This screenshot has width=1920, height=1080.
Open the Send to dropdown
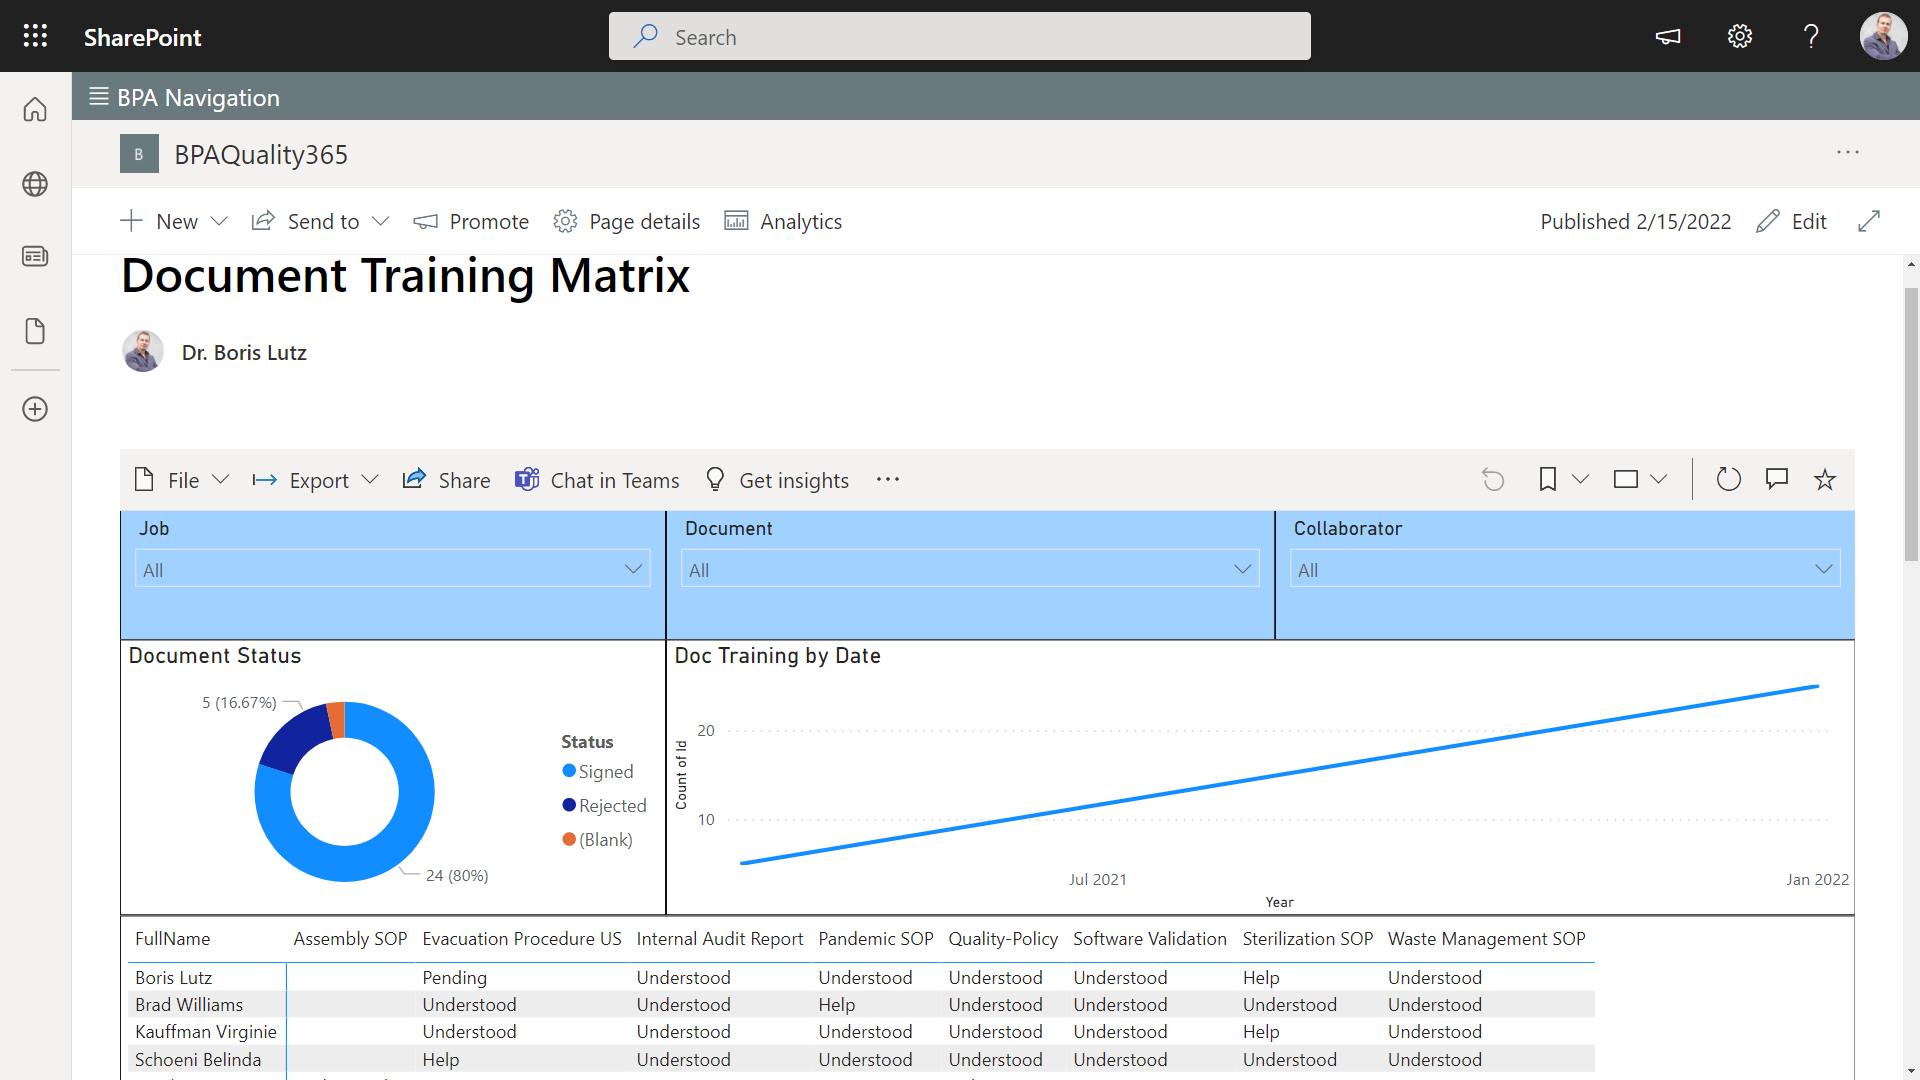pyautogui.click(x=320, y=221)
